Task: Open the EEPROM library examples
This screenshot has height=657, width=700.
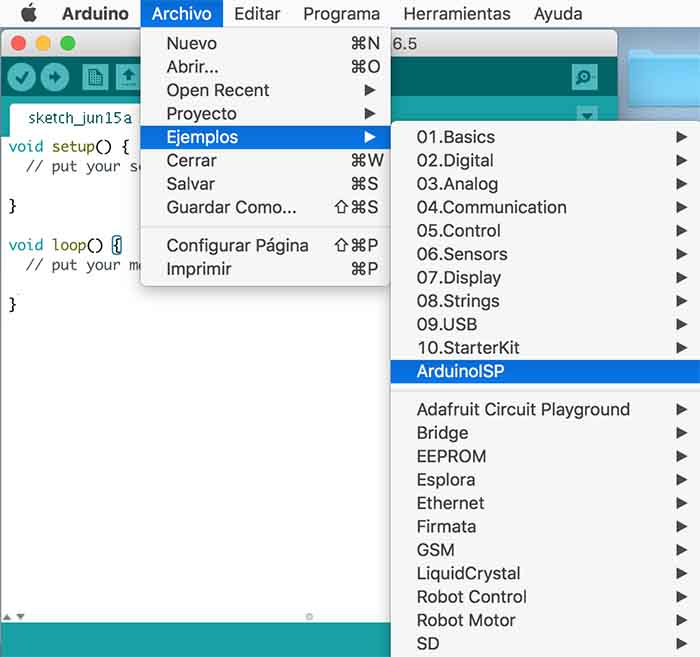Action: point(545,456)
